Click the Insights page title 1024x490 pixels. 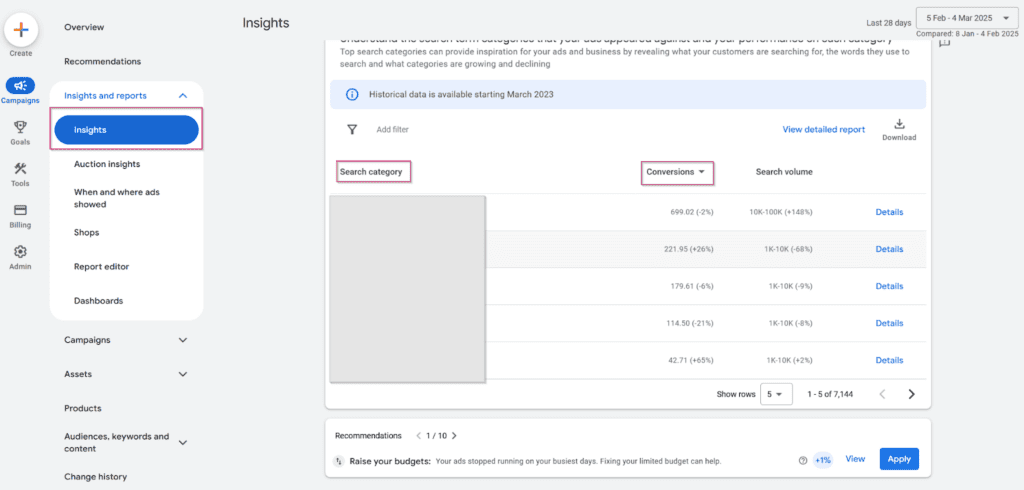click(266, 23)
